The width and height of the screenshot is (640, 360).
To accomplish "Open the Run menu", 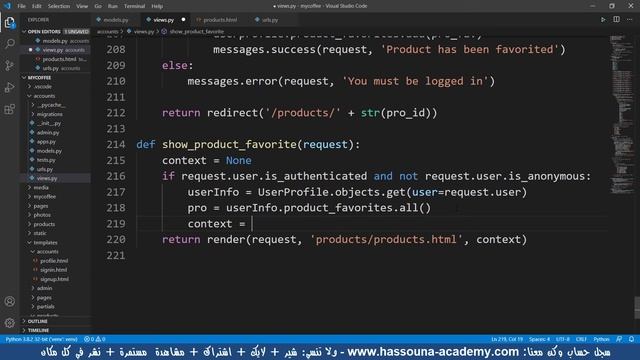I will 113,6.
